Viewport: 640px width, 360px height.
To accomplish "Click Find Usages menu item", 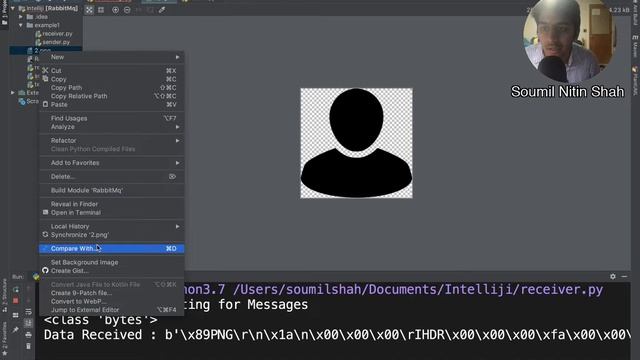I will click(111, 118).
